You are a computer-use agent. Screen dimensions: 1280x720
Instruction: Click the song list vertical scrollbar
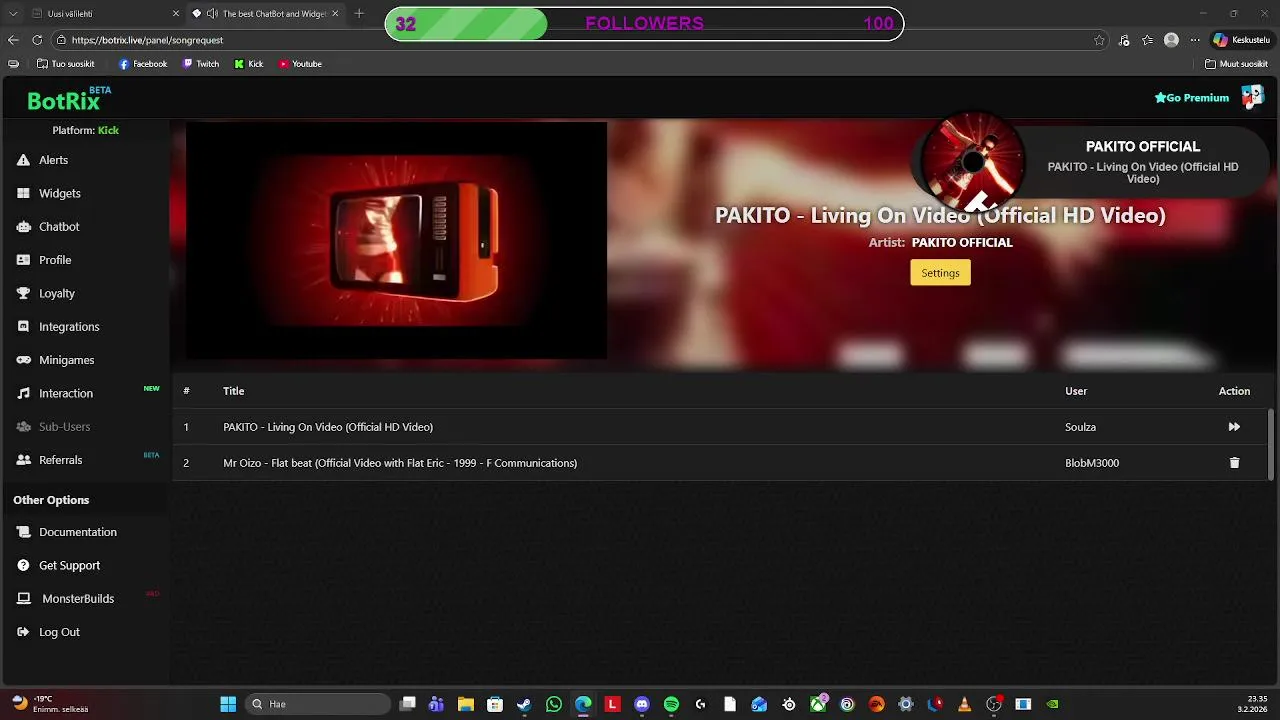pos(1272,445)
